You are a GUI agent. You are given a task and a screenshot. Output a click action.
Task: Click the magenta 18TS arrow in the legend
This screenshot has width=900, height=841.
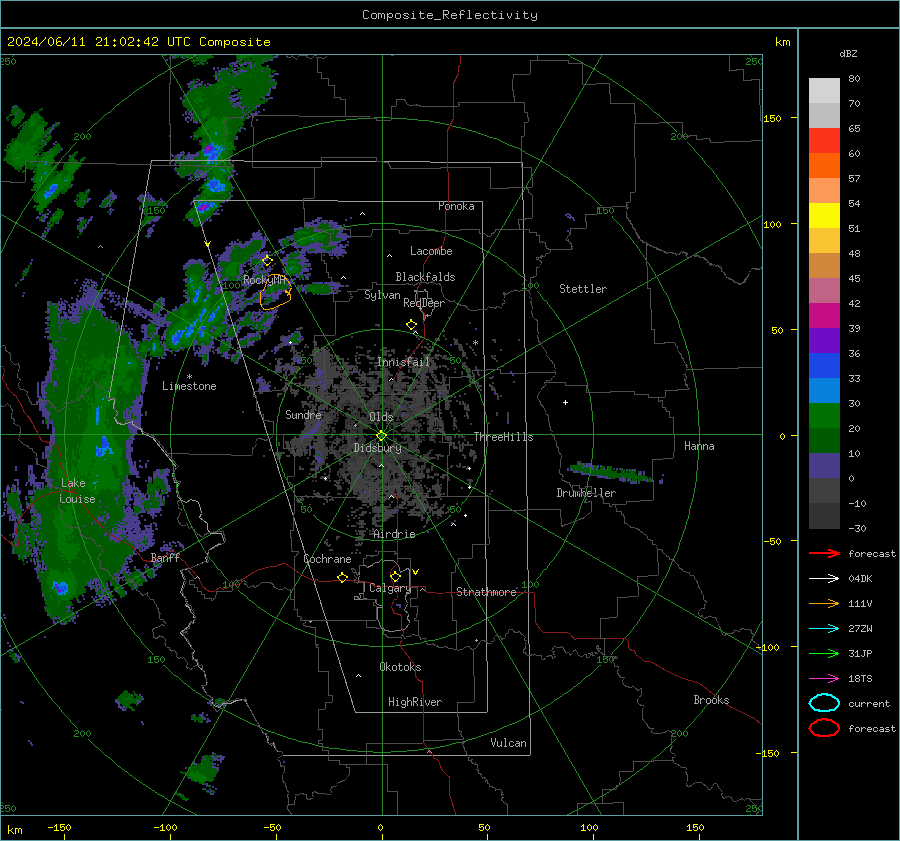[x=824, y=679]
